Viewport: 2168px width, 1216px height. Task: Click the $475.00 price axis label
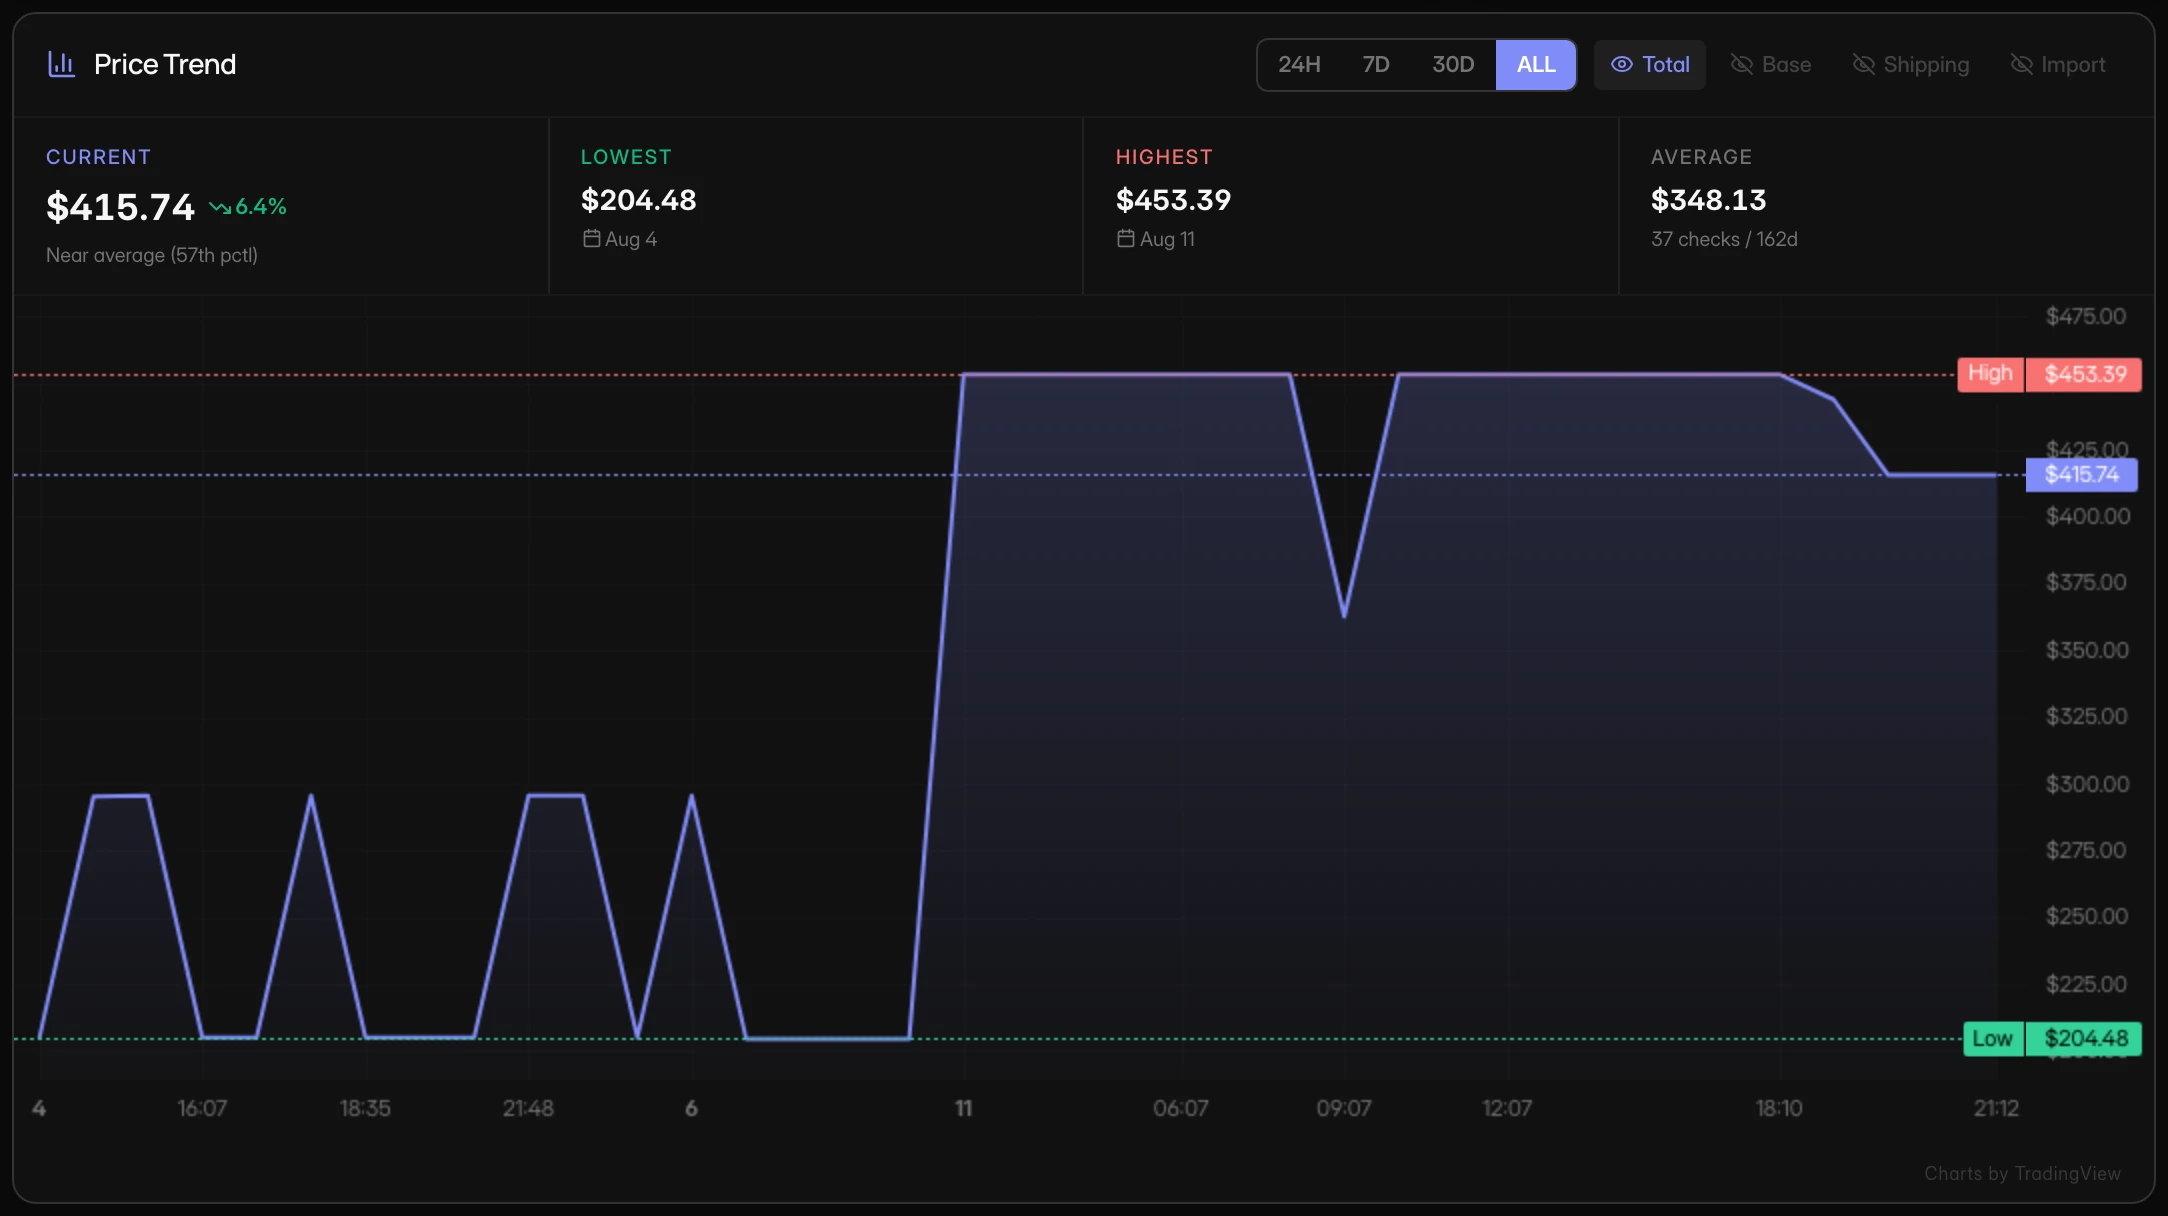point(2086,316)
